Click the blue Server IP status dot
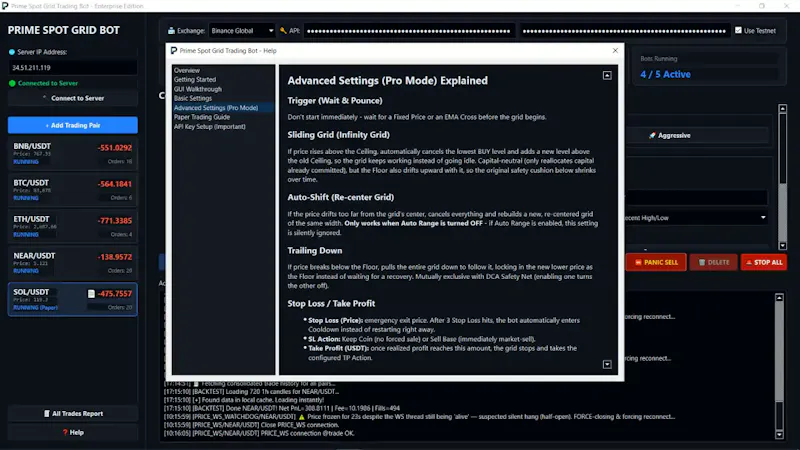Viewport: 800px width, 450px height. 12,52
